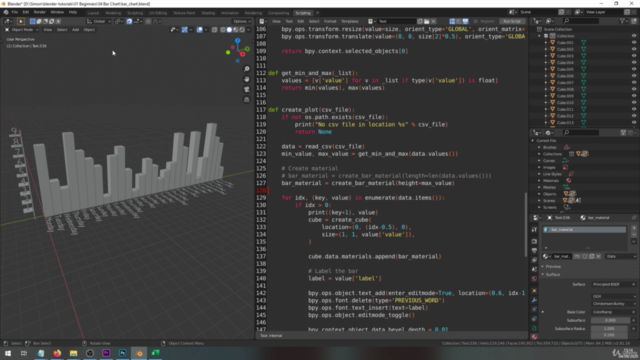Expand Meshes in Current File list
The height and width of the screenshot is (360, 640).
(x=539, y=187)
